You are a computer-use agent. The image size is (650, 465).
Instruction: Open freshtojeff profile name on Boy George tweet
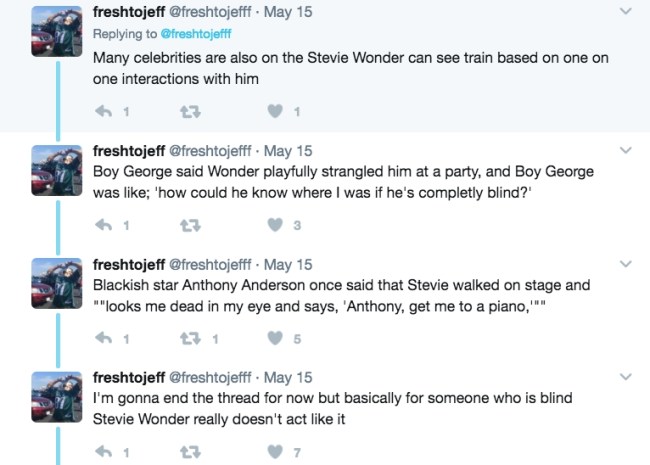(x=128, y=151)
